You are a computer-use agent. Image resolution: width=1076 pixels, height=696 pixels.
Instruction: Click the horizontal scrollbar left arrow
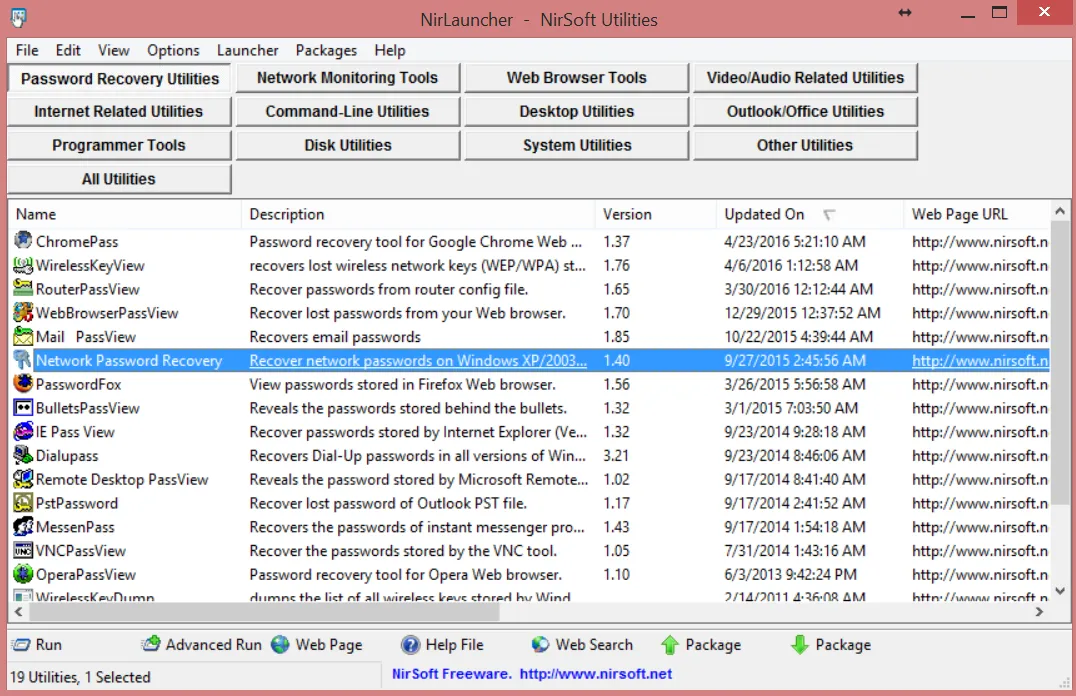click(19, 612)
